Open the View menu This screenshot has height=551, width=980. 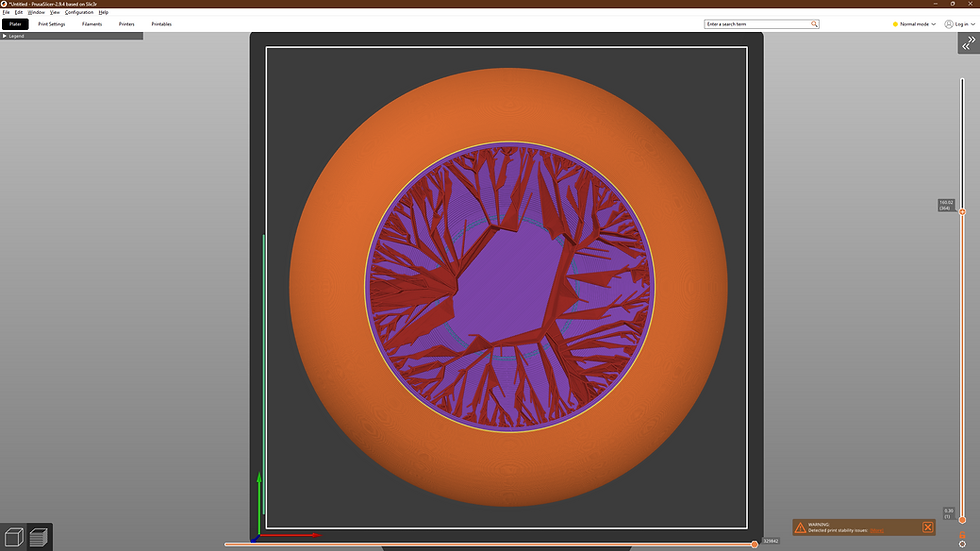(55, 12)
